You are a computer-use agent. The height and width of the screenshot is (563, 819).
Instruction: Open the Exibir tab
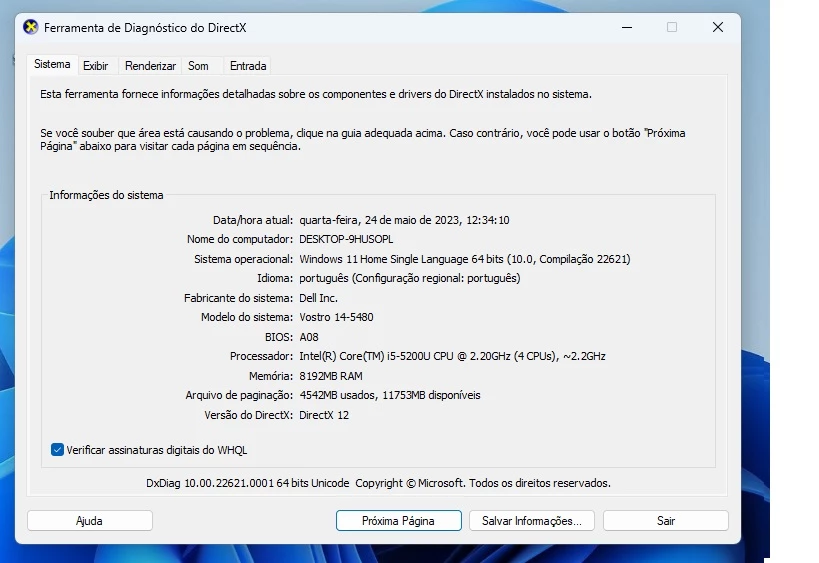[96, 66]
